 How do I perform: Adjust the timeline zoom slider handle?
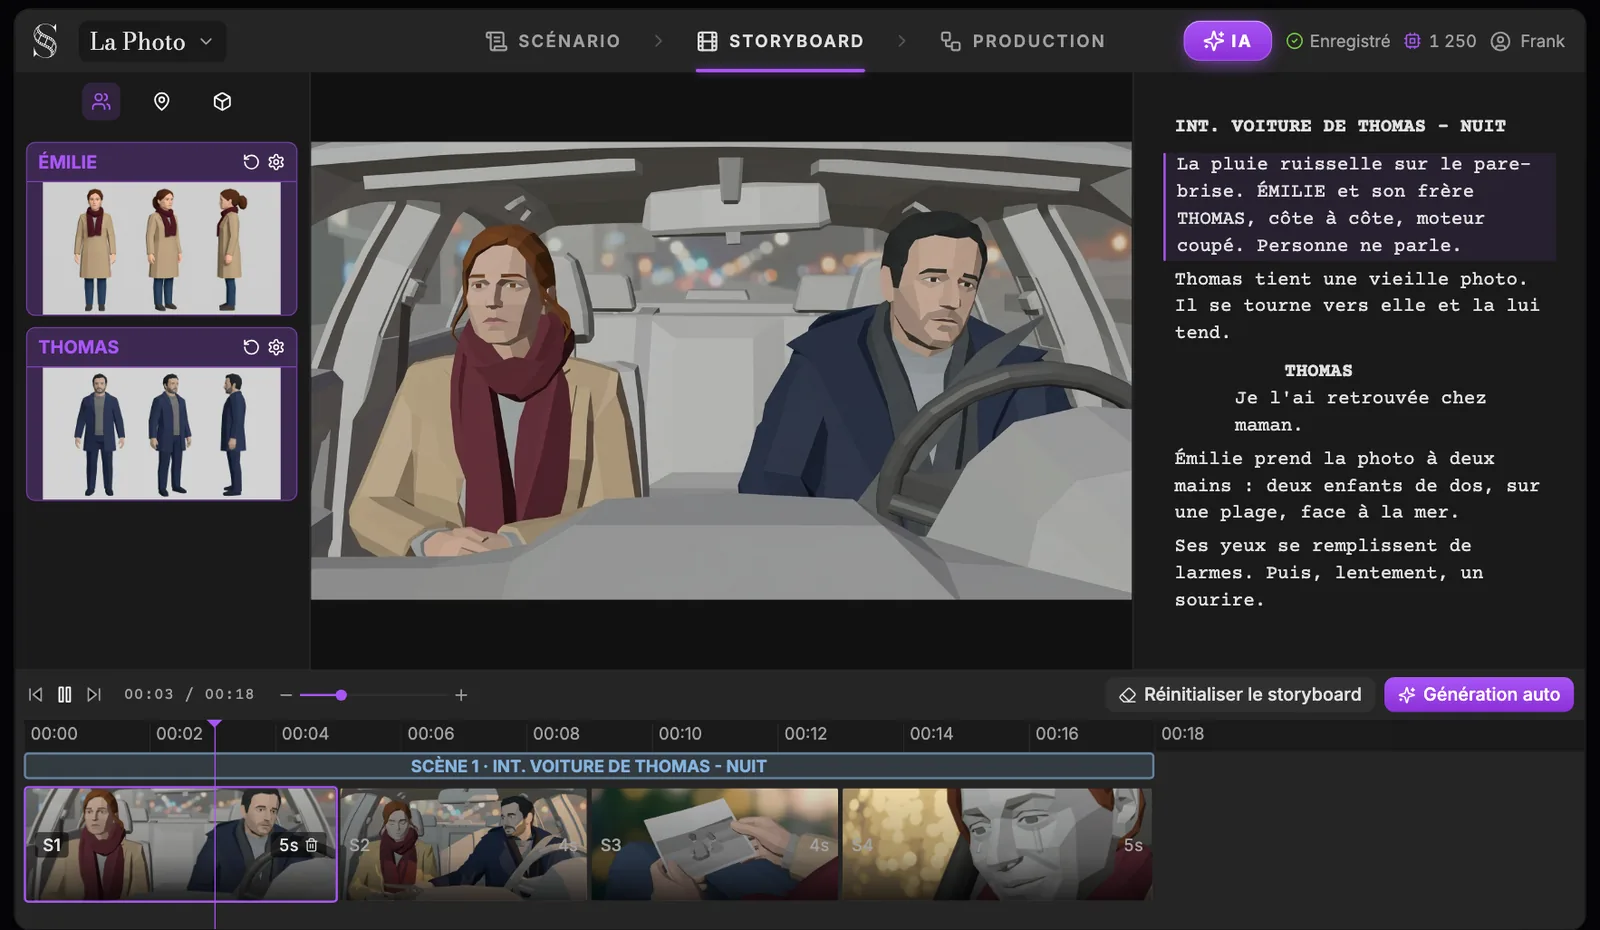[x=341, y=695]
